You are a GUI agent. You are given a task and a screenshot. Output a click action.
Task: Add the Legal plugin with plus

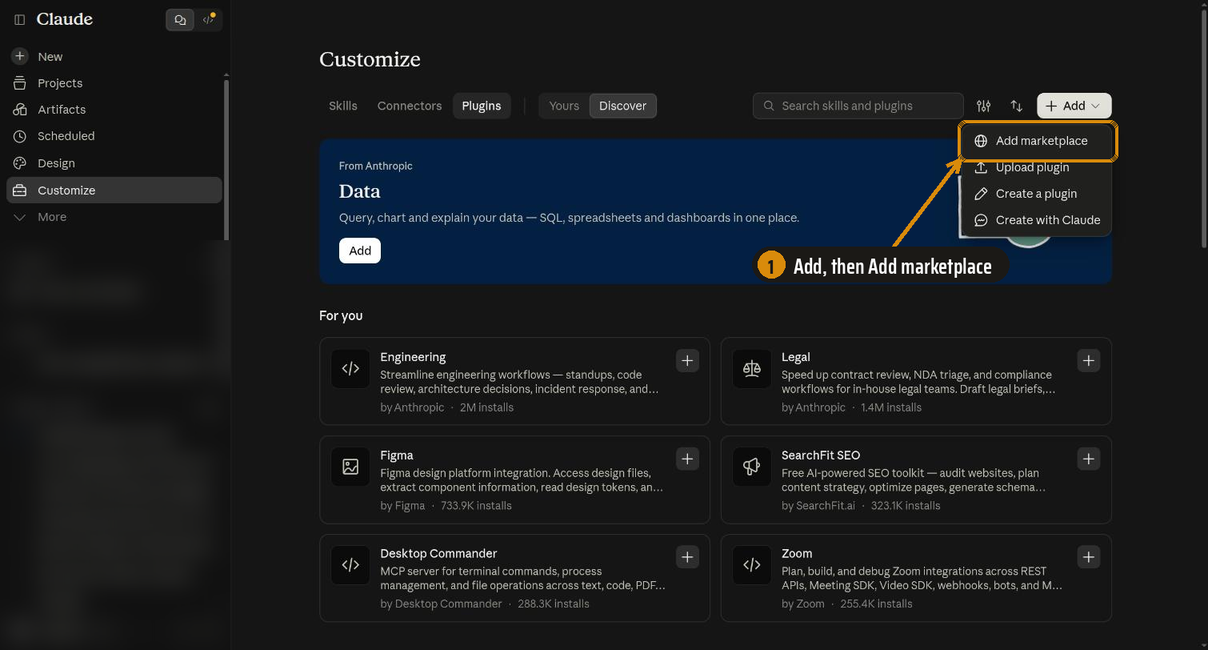click(x=1089, y=361)
